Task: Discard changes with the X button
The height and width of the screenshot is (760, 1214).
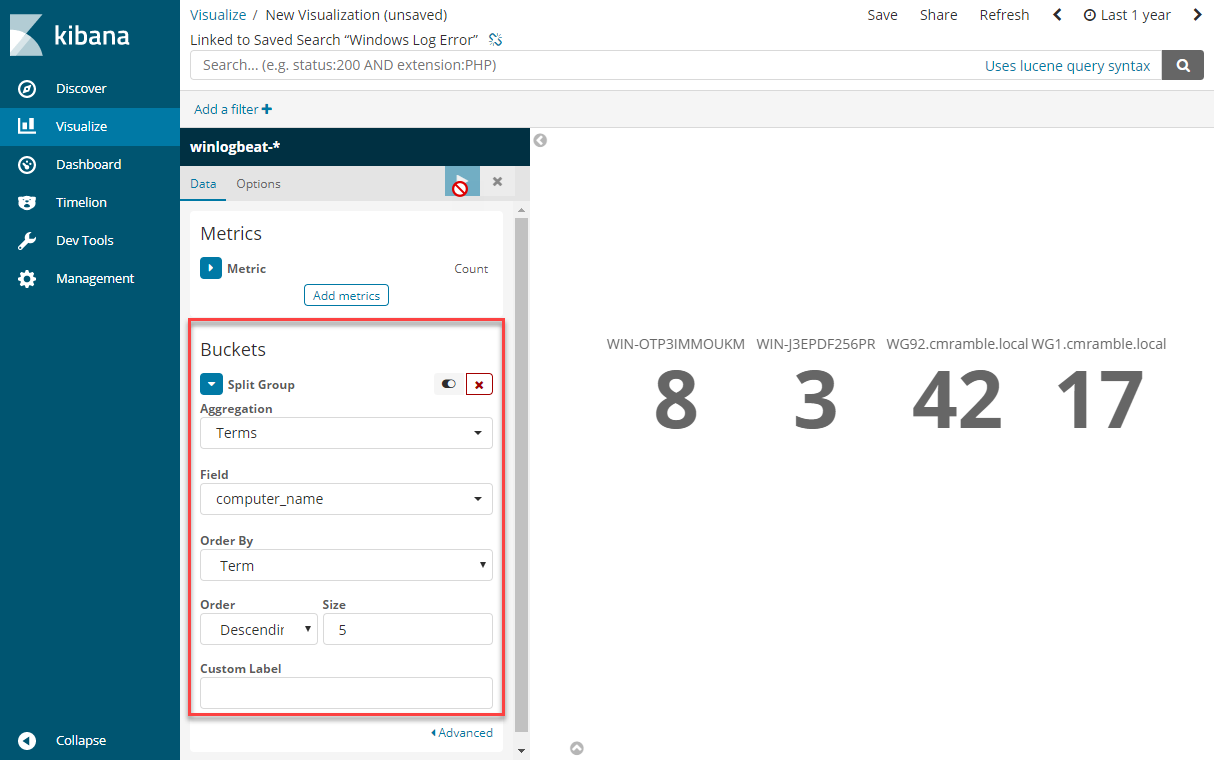Action: pyautogui.click(x=497, y=182)
